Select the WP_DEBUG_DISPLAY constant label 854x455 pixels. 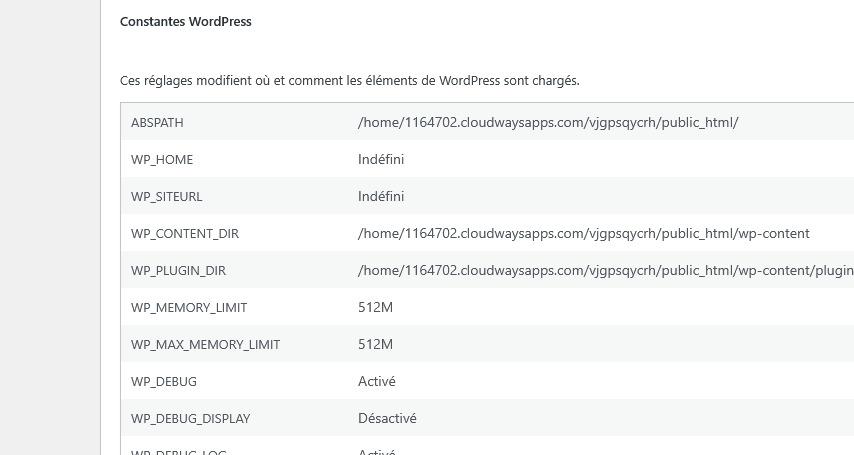tap(190, 419)
